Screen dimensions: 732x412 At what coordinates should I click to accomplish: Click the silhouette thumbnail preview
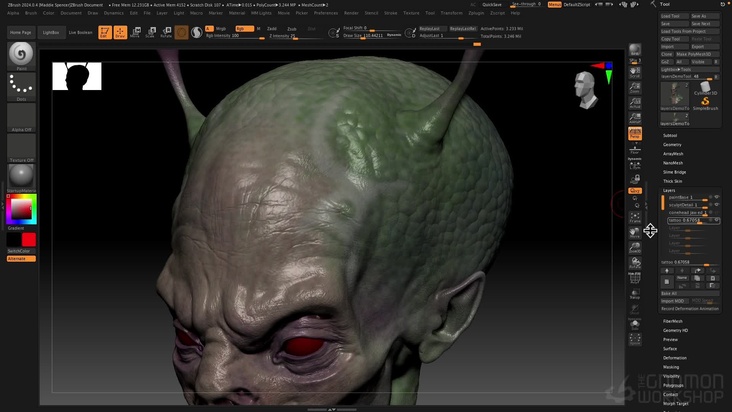77,76
